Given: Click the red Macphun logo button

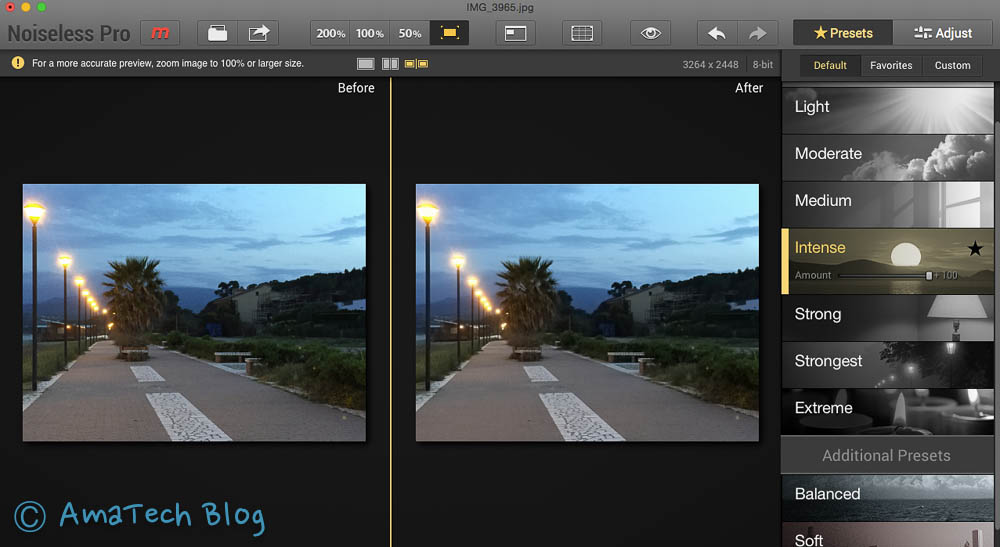Looking at the screenshot, I should (x=160, y=33).
